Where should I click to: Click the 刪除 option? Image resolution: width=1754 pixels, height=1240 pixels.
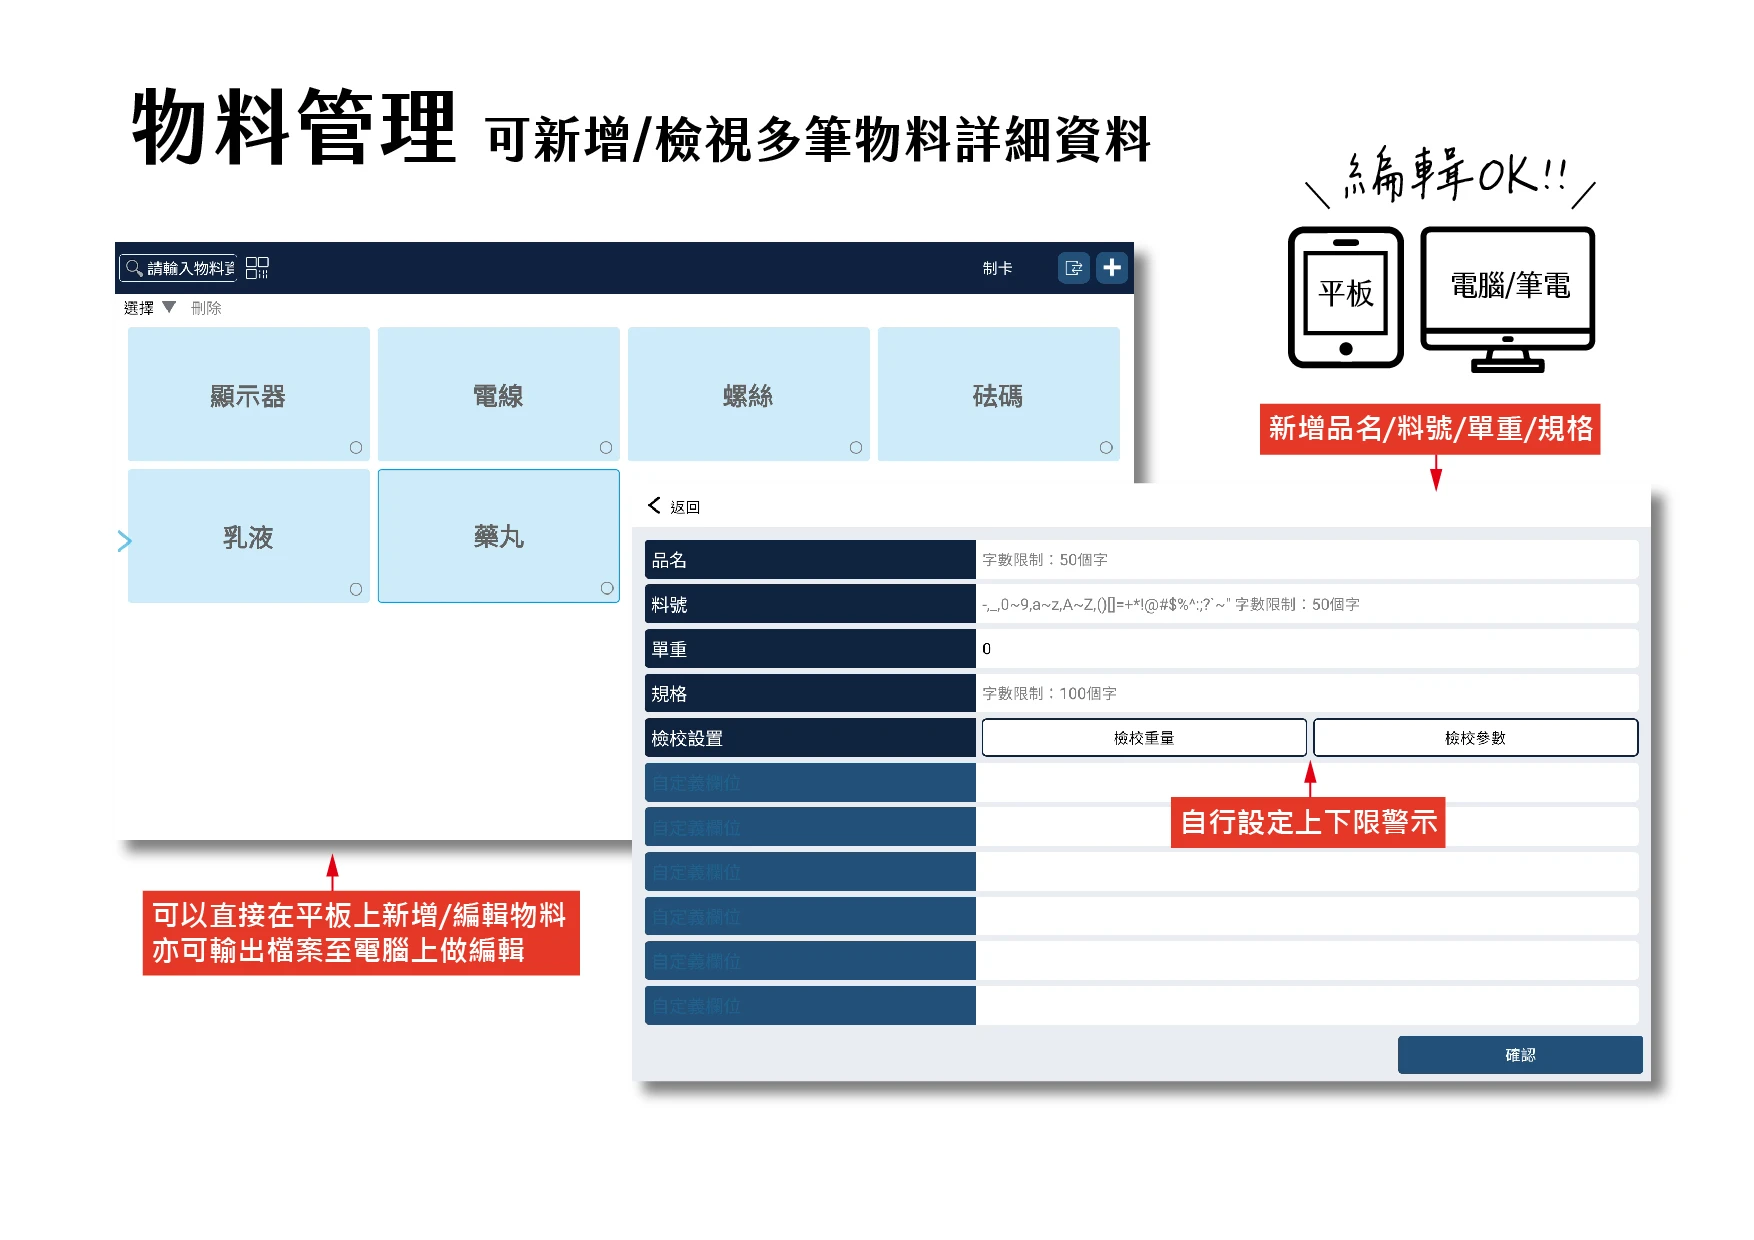coord(206,308)
